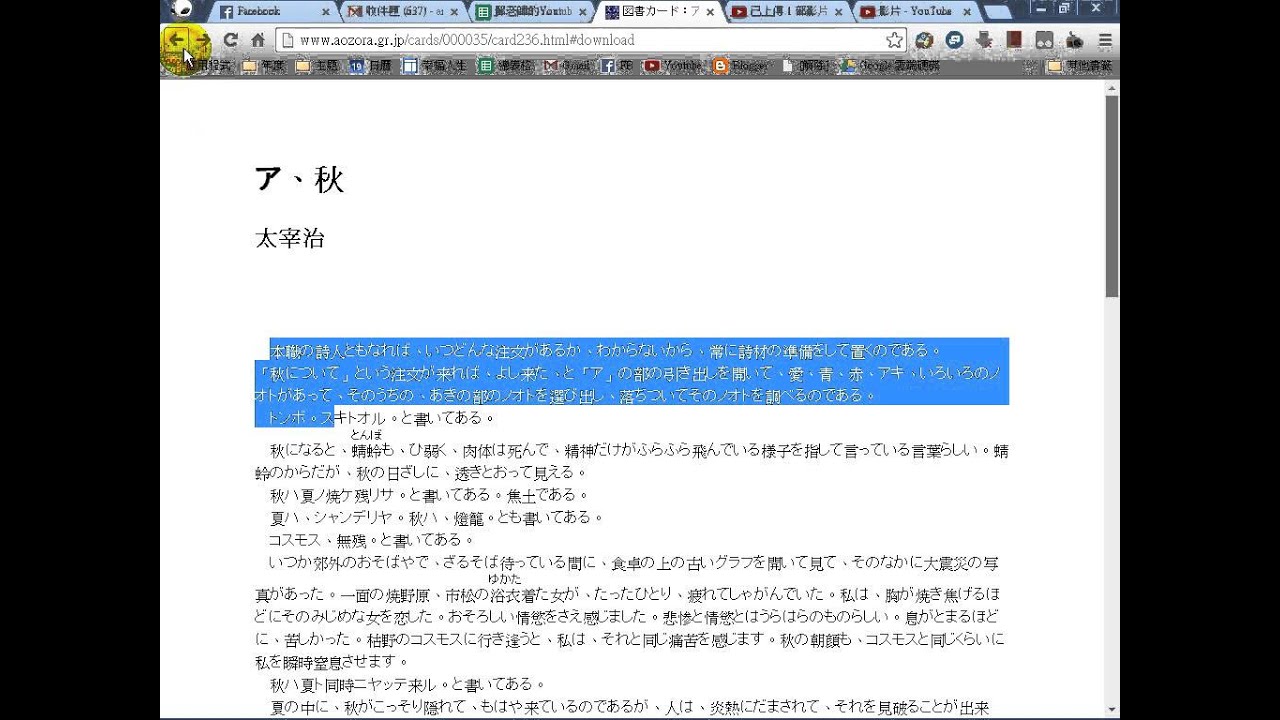This screenshot has height=720, width=1280.
Task: Open the 年度 bookmark folder
Action: [263, 66]
